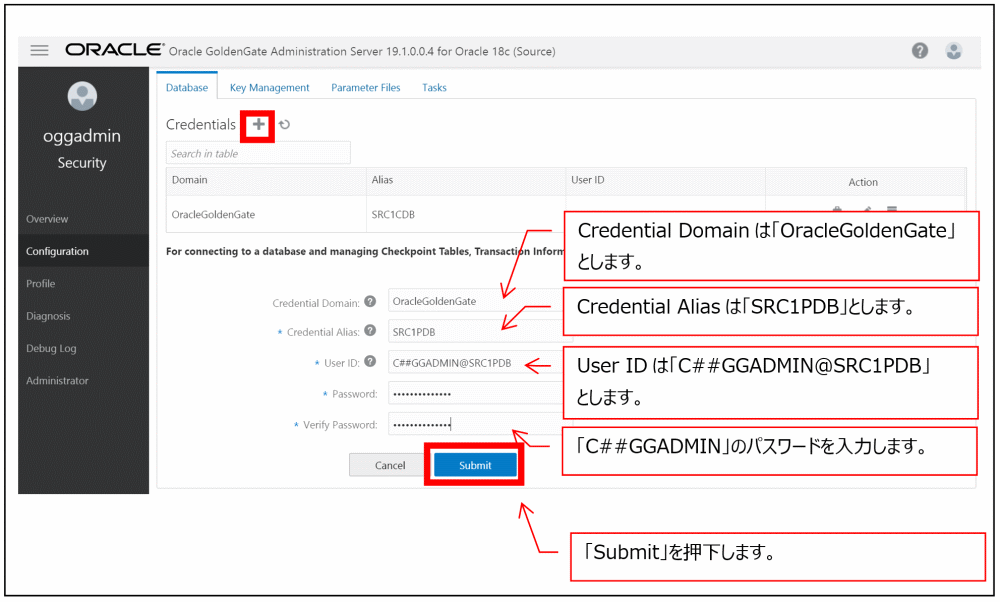Show help for Credential Domain field
Viewport: 1000px width, 602px height.
tap(370, 302)
